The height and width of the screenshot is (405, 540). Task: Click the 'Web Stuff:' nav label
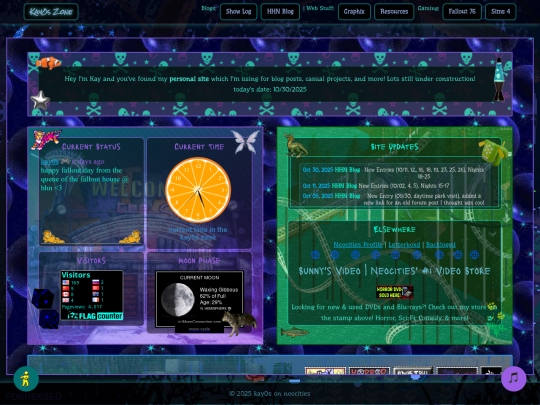(x=320, y=8)
